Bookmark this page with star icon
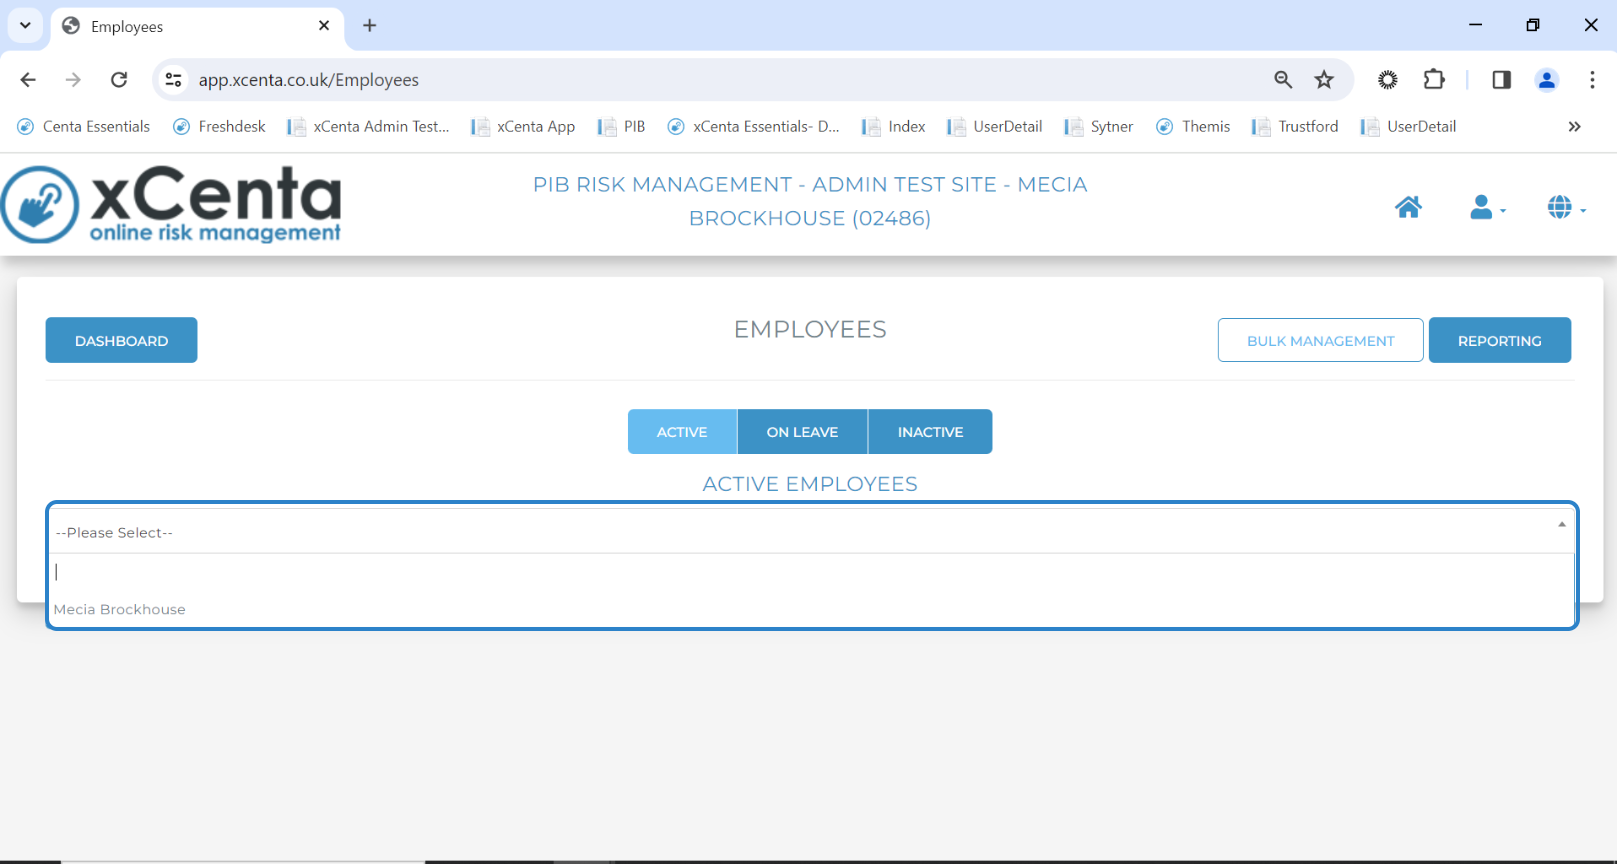The height and width of the screenshot is (864, 1617). 1324,80
